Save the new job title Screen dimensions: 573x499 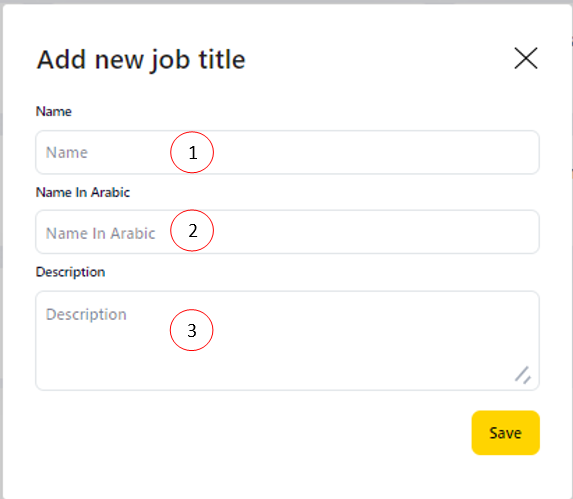pos(505,433)
